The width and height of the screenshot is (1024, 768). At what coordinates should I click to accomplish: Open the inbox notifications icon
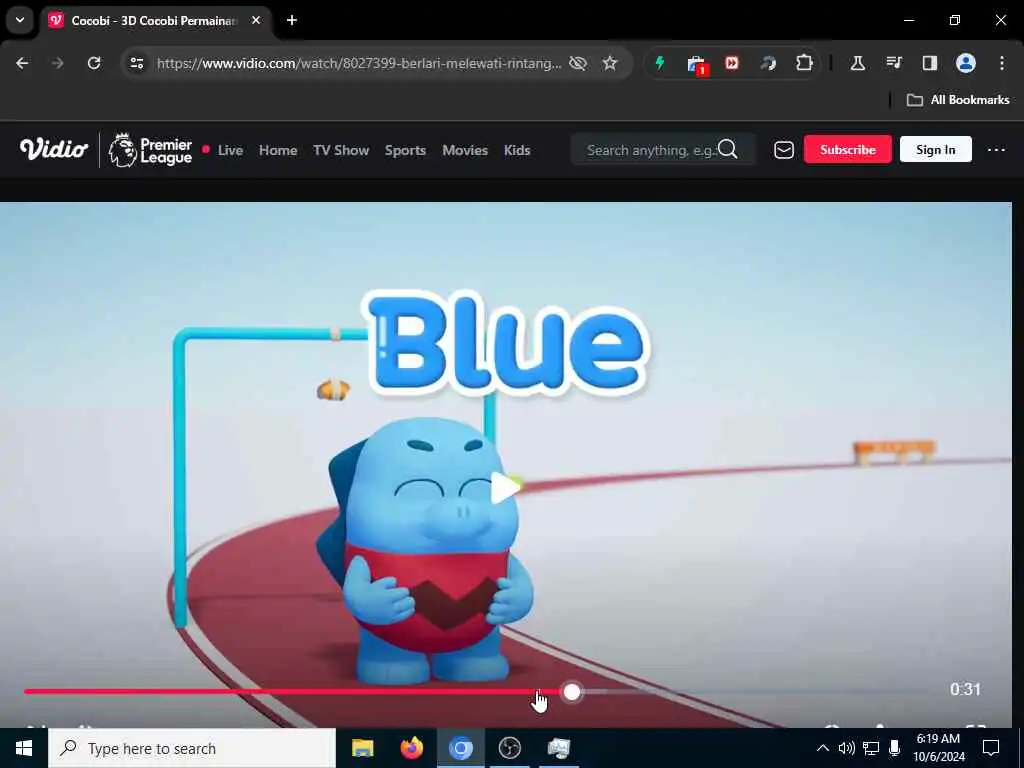784,150
